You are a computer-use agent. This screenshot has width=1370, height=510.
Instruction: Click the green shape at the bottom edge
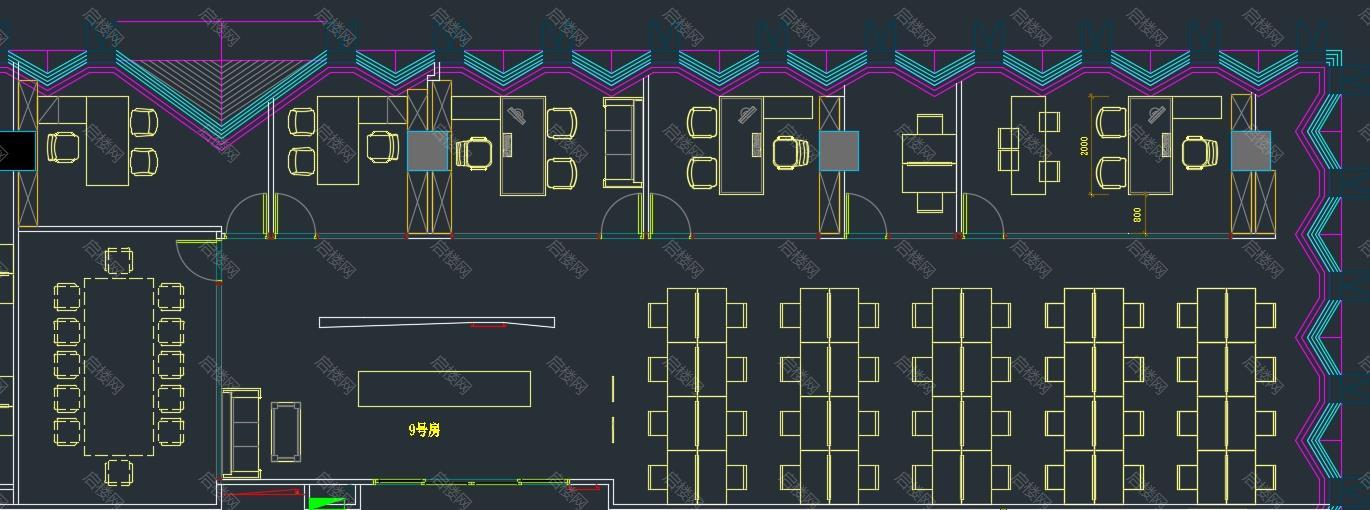[326, 503]
